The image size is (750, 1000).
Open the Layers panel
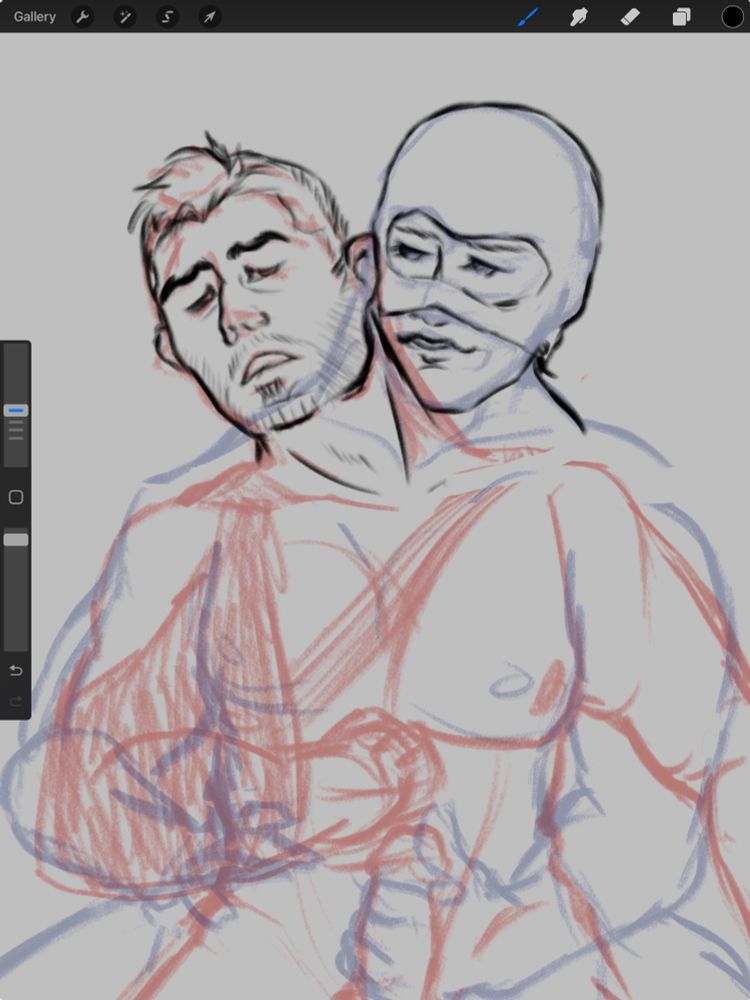tap(681, 17)
